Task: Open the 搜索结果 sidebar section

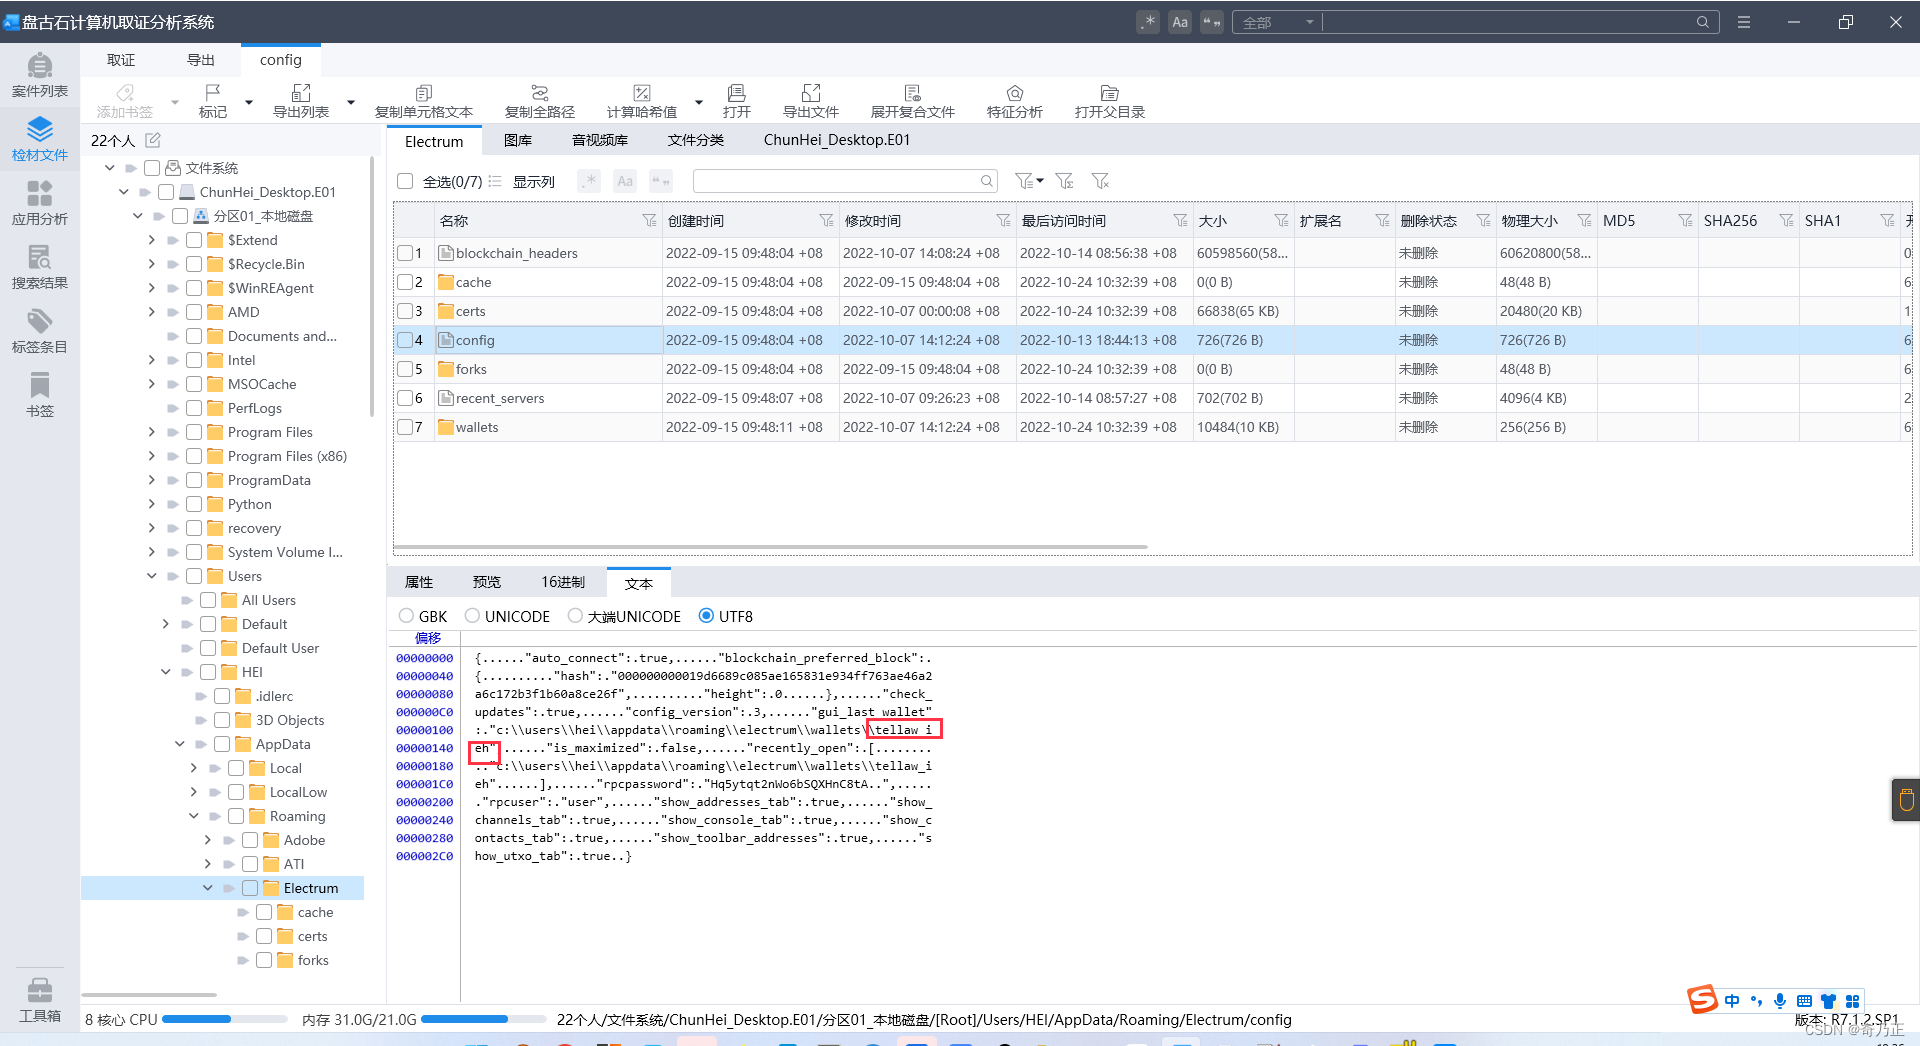Action: [40, 267]
